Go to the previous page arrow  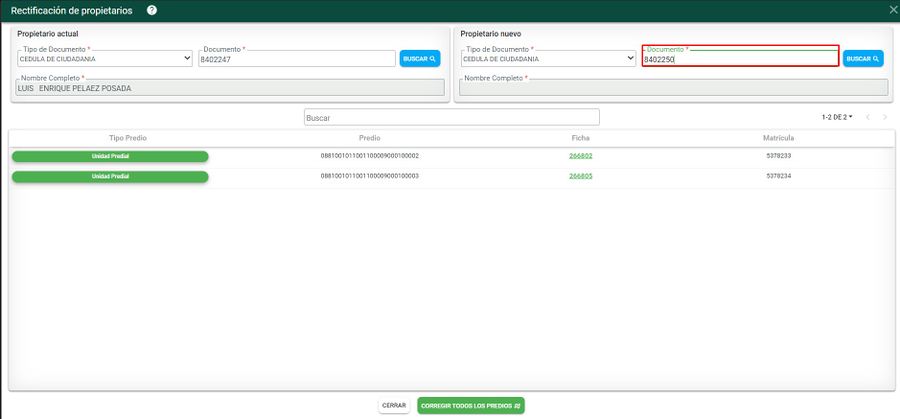click(x=867, y=117)
